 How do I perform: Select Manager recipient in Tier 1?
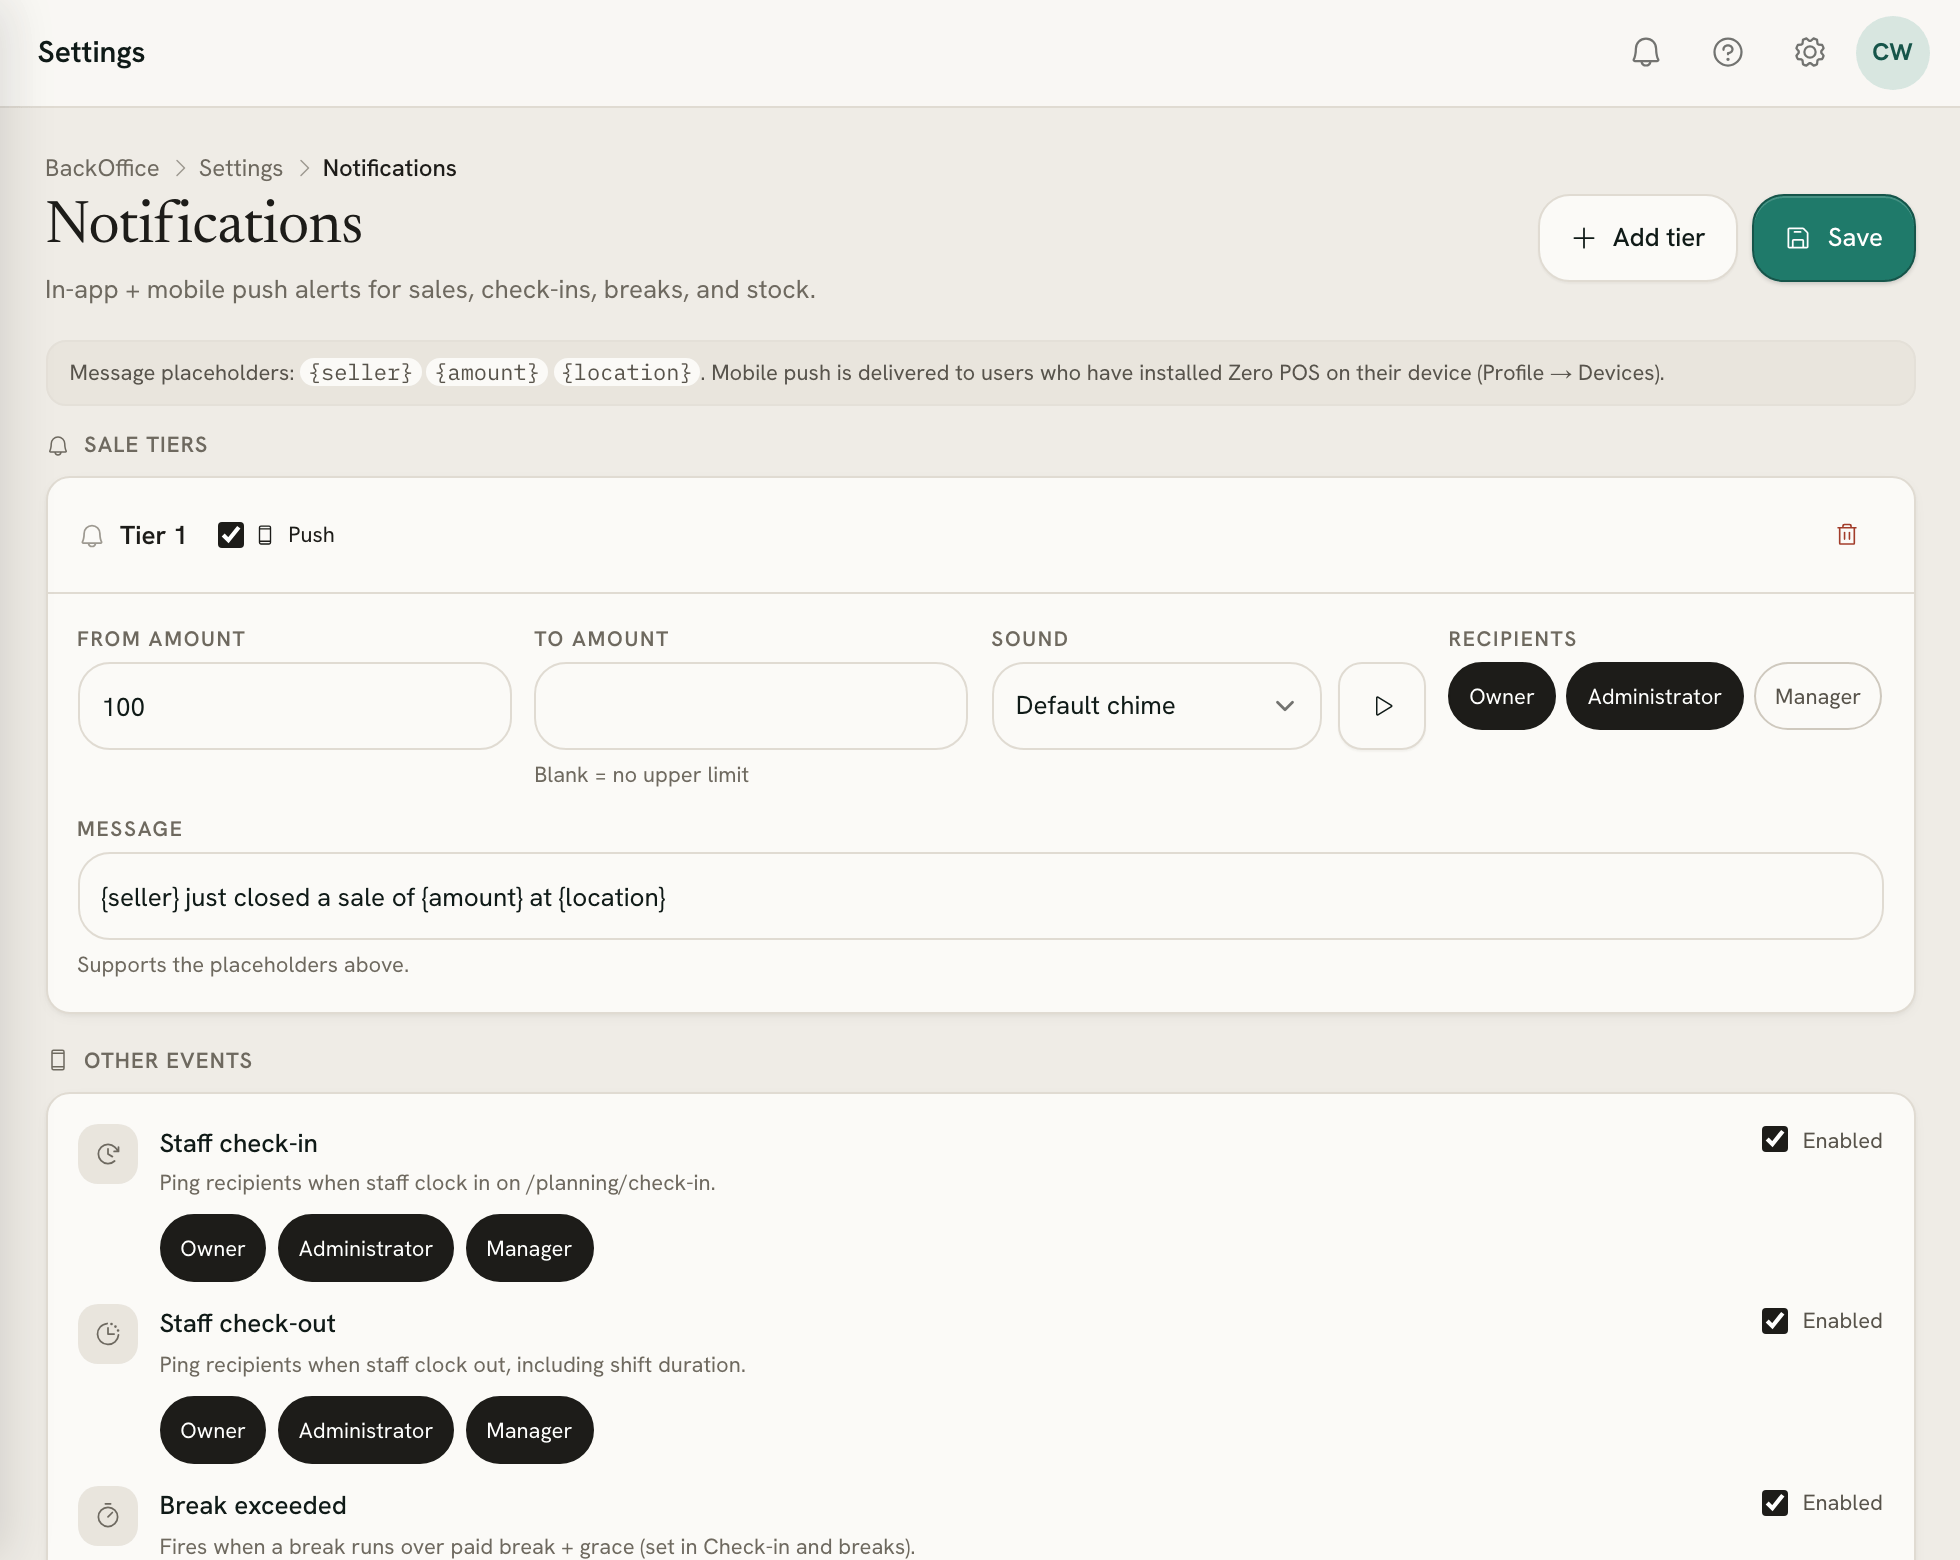pyautogui.click(x=1817, y=696)
